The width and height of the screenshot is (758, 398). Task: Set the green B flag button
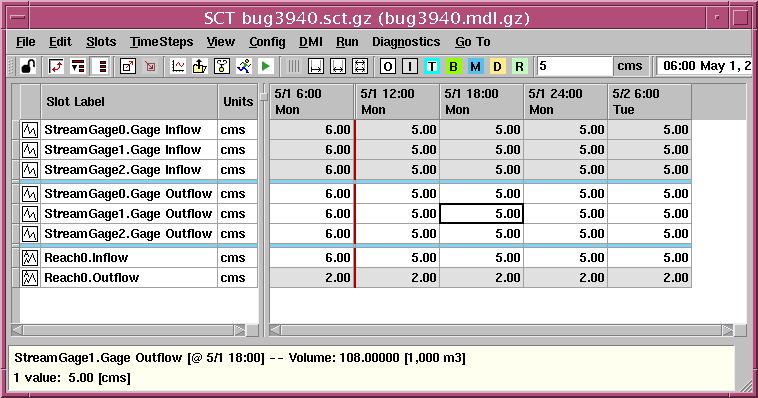tap(453, 66)
